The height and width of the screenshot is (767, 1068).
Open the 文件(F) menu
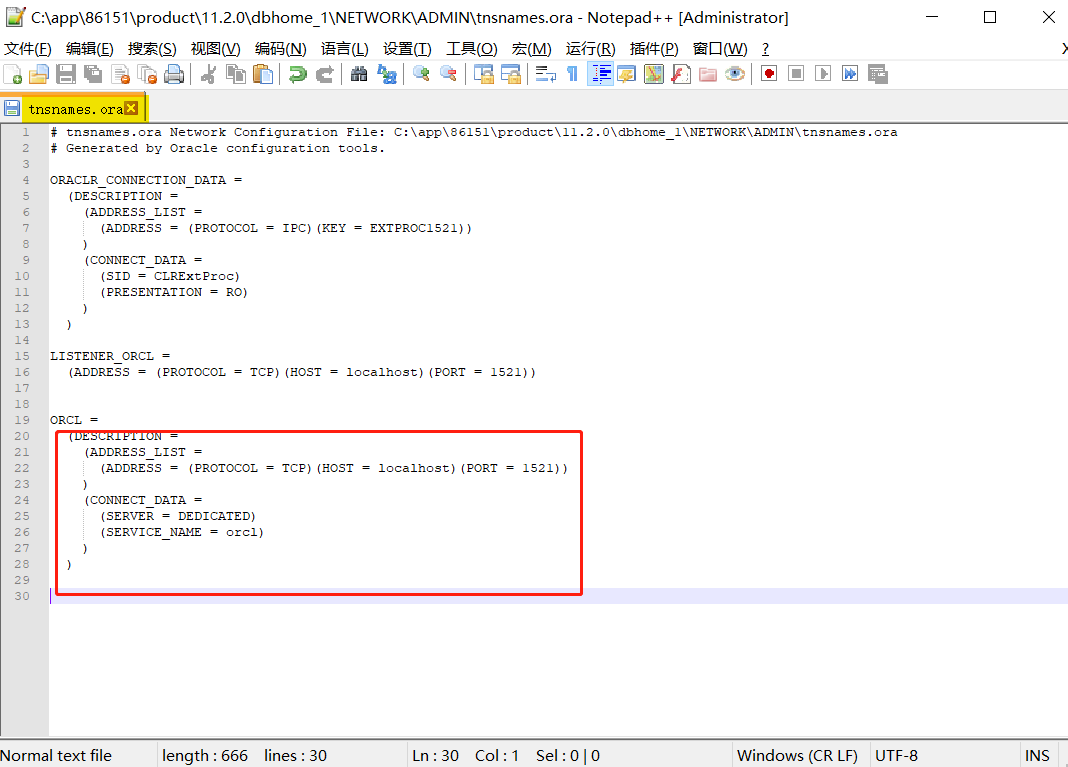[x=28, y=49]
